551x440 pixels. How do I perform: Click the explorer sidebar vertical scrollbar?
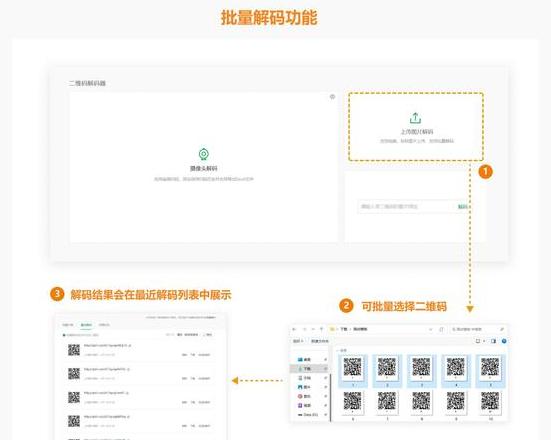[x=330, y=397]
